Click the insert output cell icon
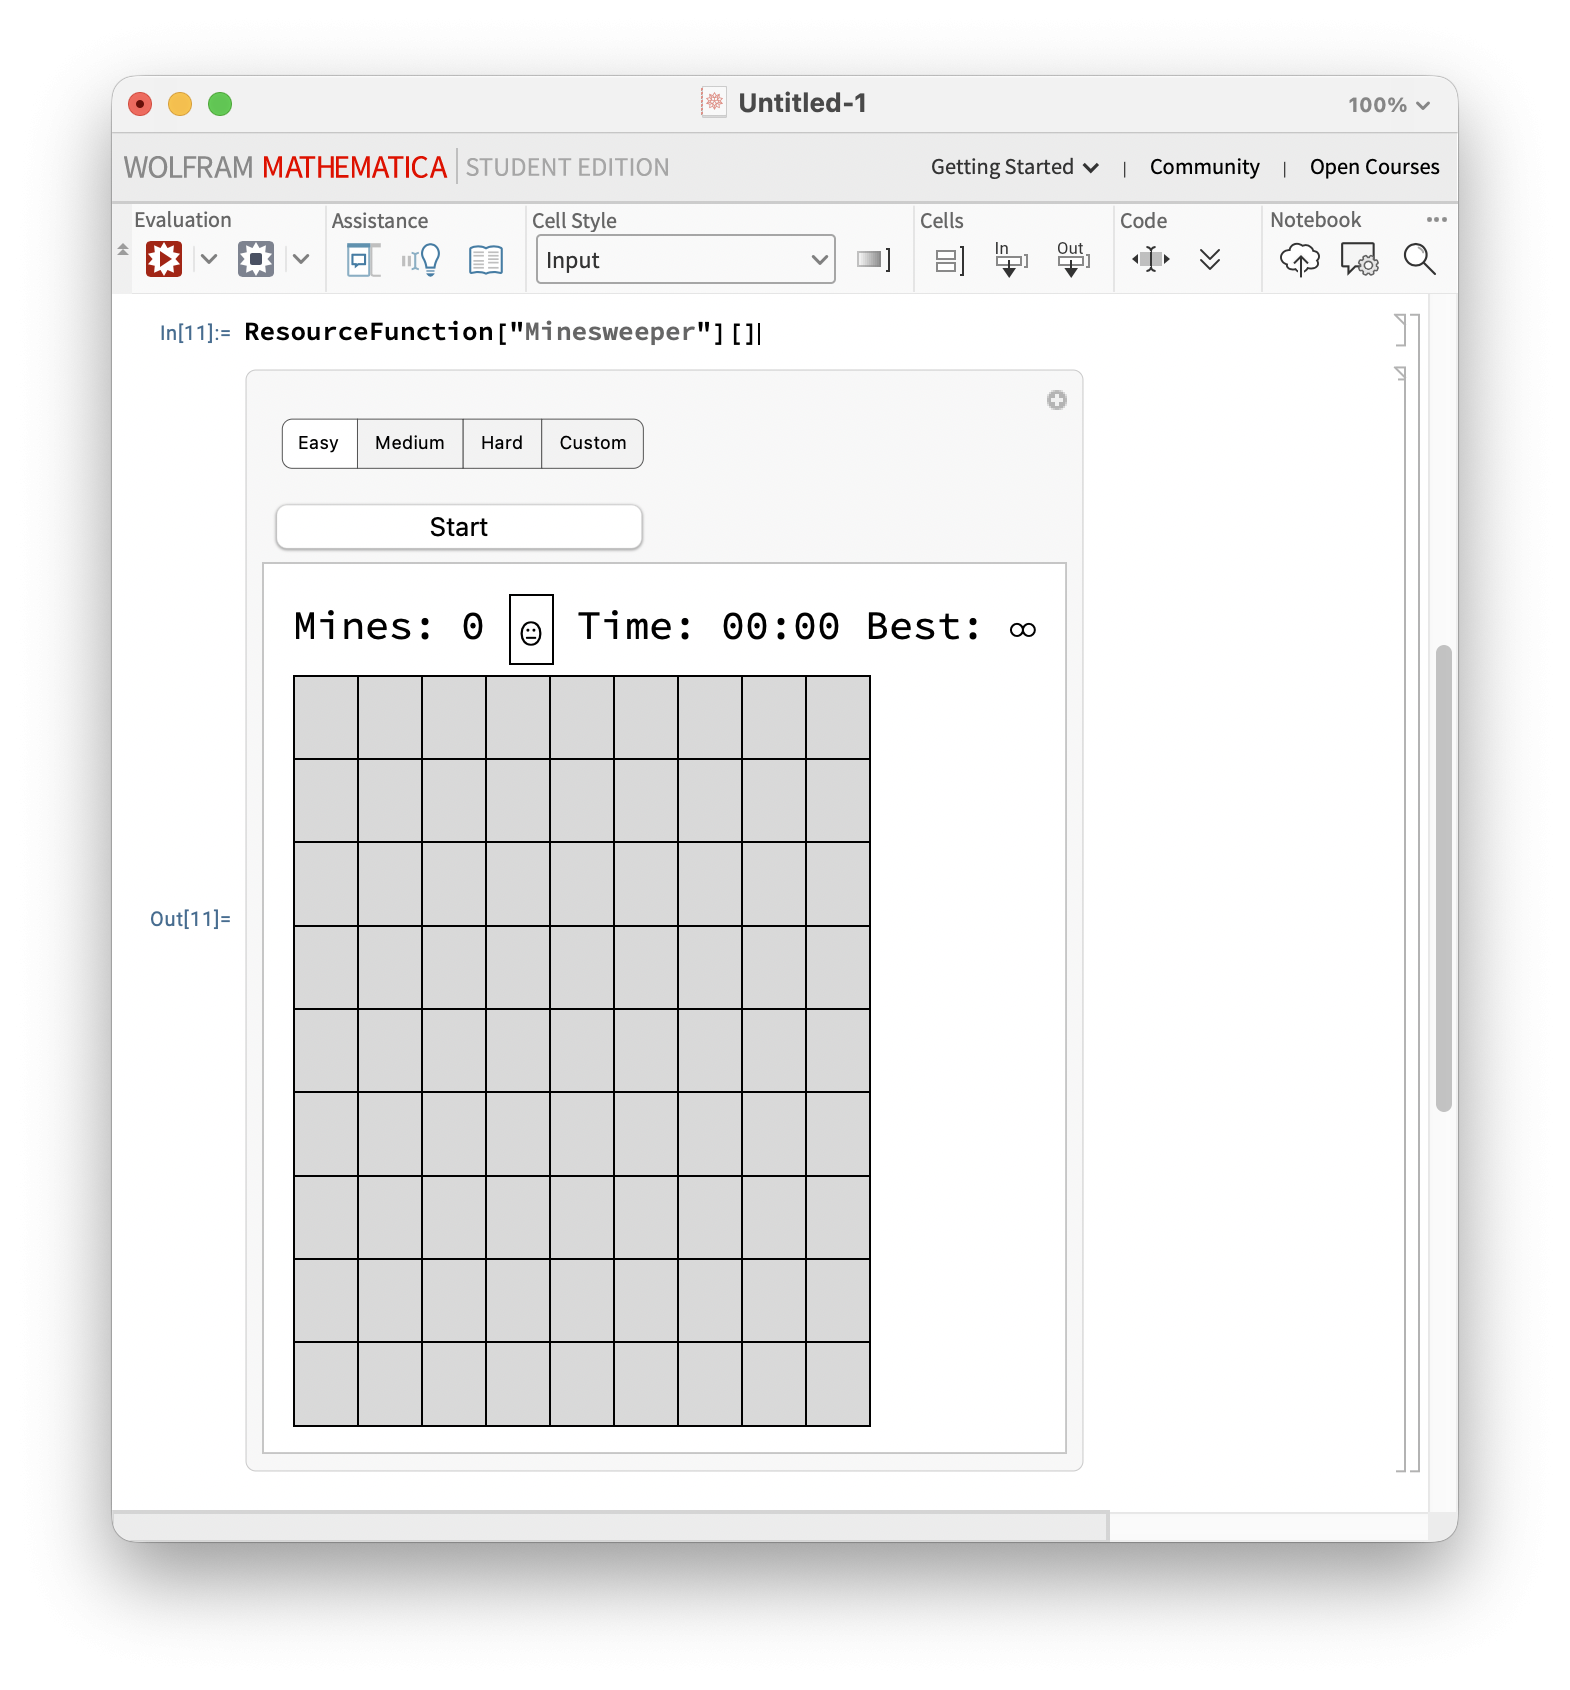The height and width of the screenshot is (1690, 1570). click(1072, 260)
